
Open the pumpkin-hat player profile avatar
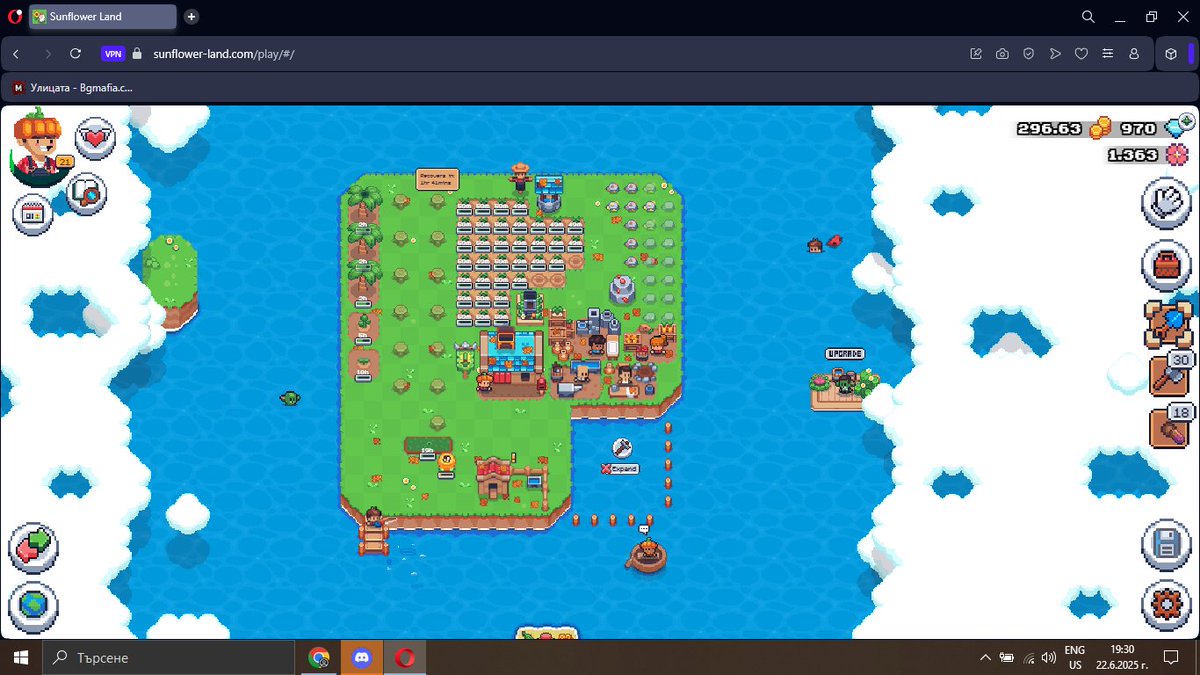38,145
